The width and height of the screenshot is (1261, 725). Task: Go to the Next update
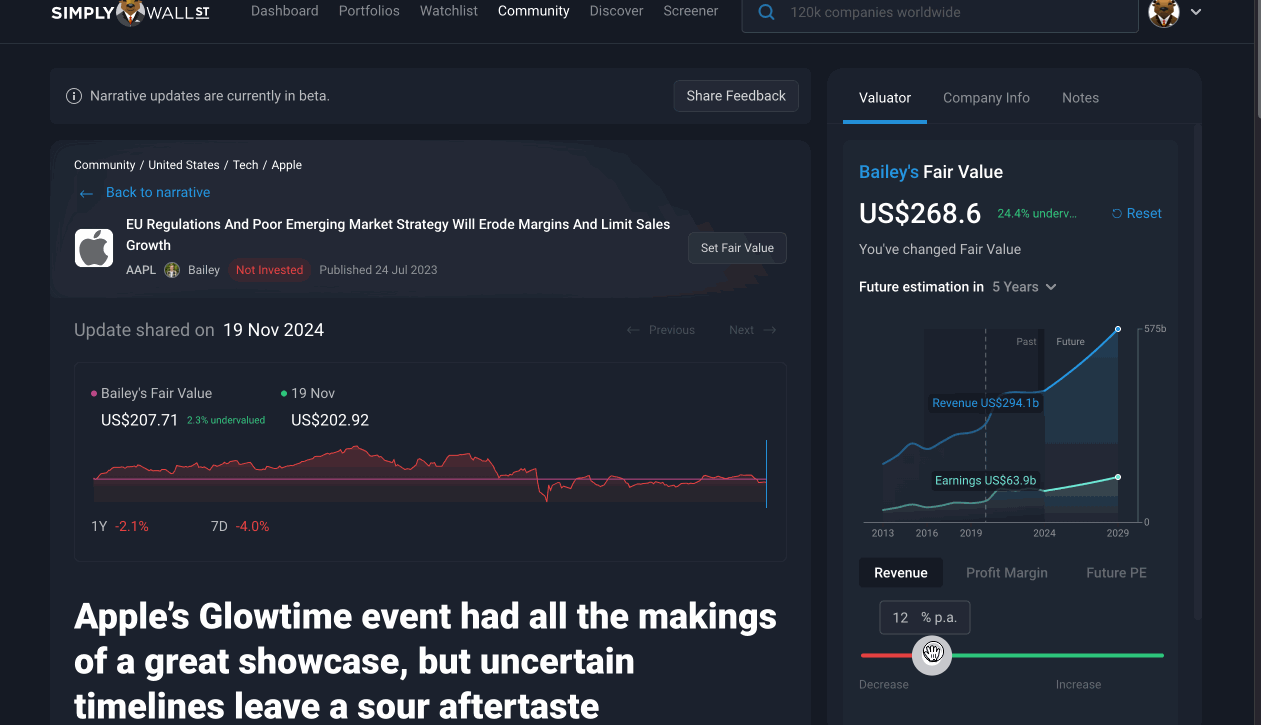[753, 330]
